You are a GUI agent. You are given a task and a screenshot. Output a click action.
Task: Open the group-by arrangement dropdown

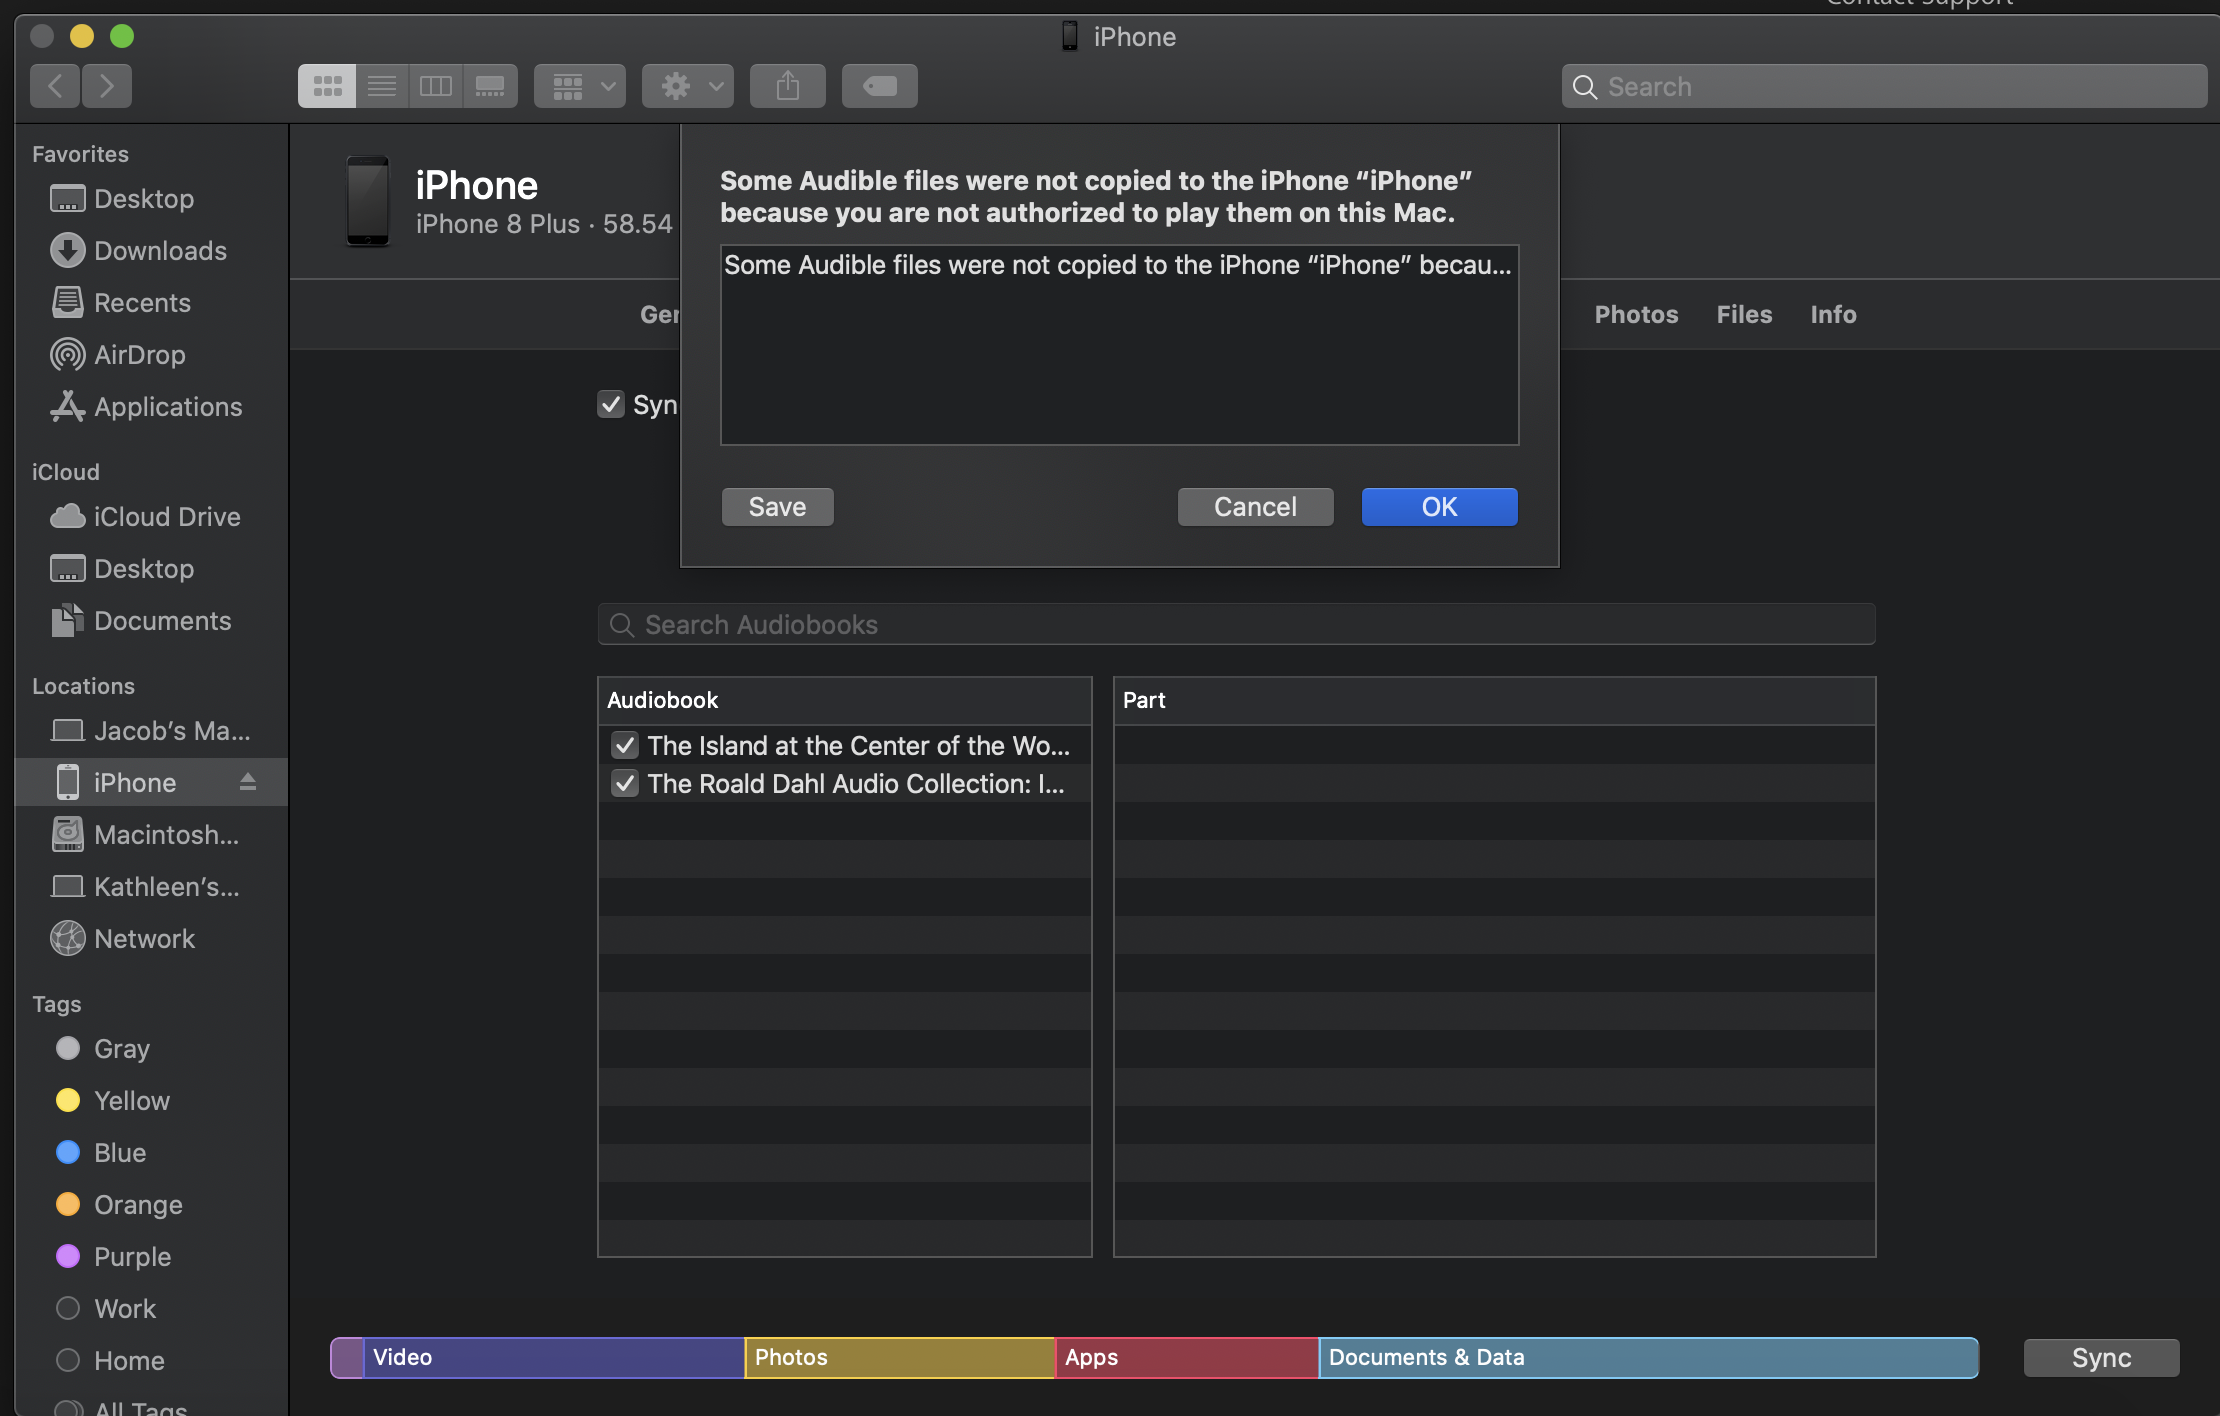580,86
